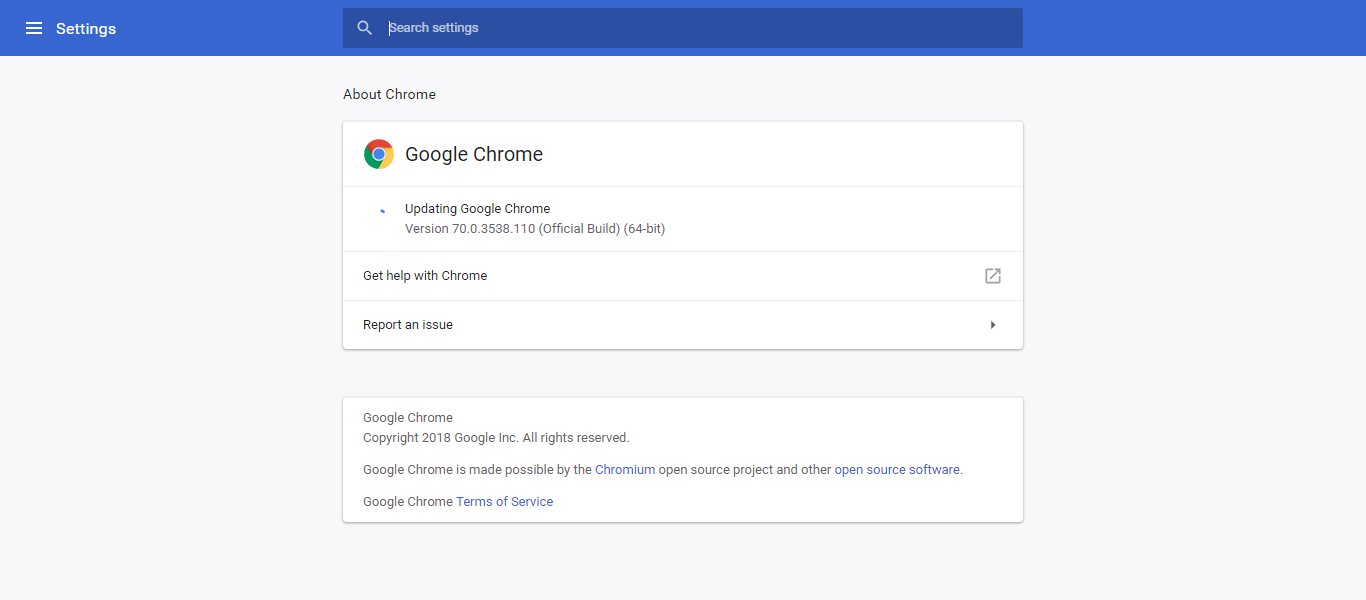
Task: Click the About Chrome heading
Action: pyautogui.click(x=389, y=94)
